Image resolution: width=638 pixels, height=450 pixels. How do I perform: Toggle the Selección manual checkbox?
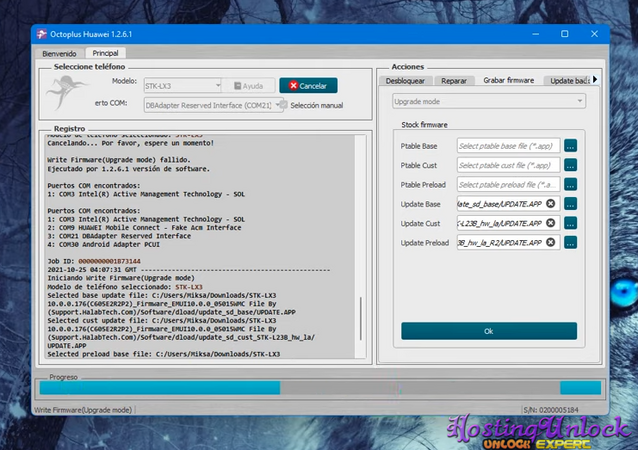coord(283,105)
